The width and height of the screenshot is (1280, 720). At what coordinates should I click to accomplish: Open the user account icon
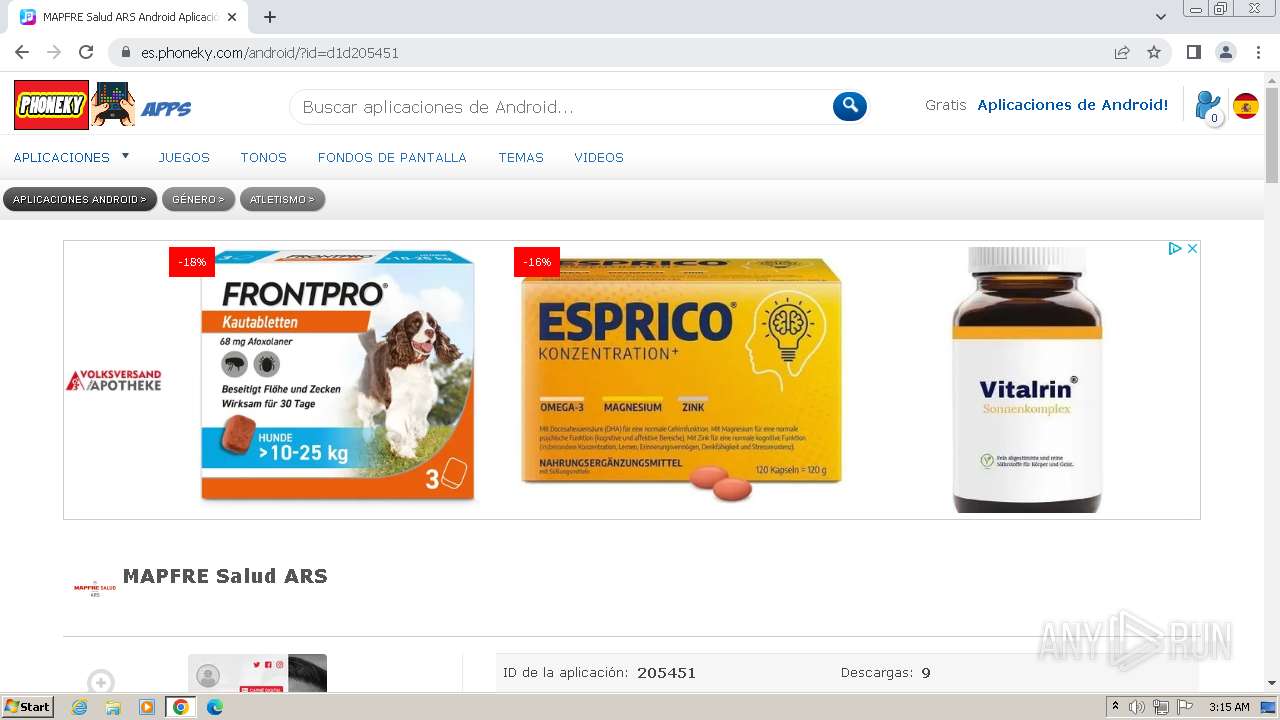(x=1208, y=106)
